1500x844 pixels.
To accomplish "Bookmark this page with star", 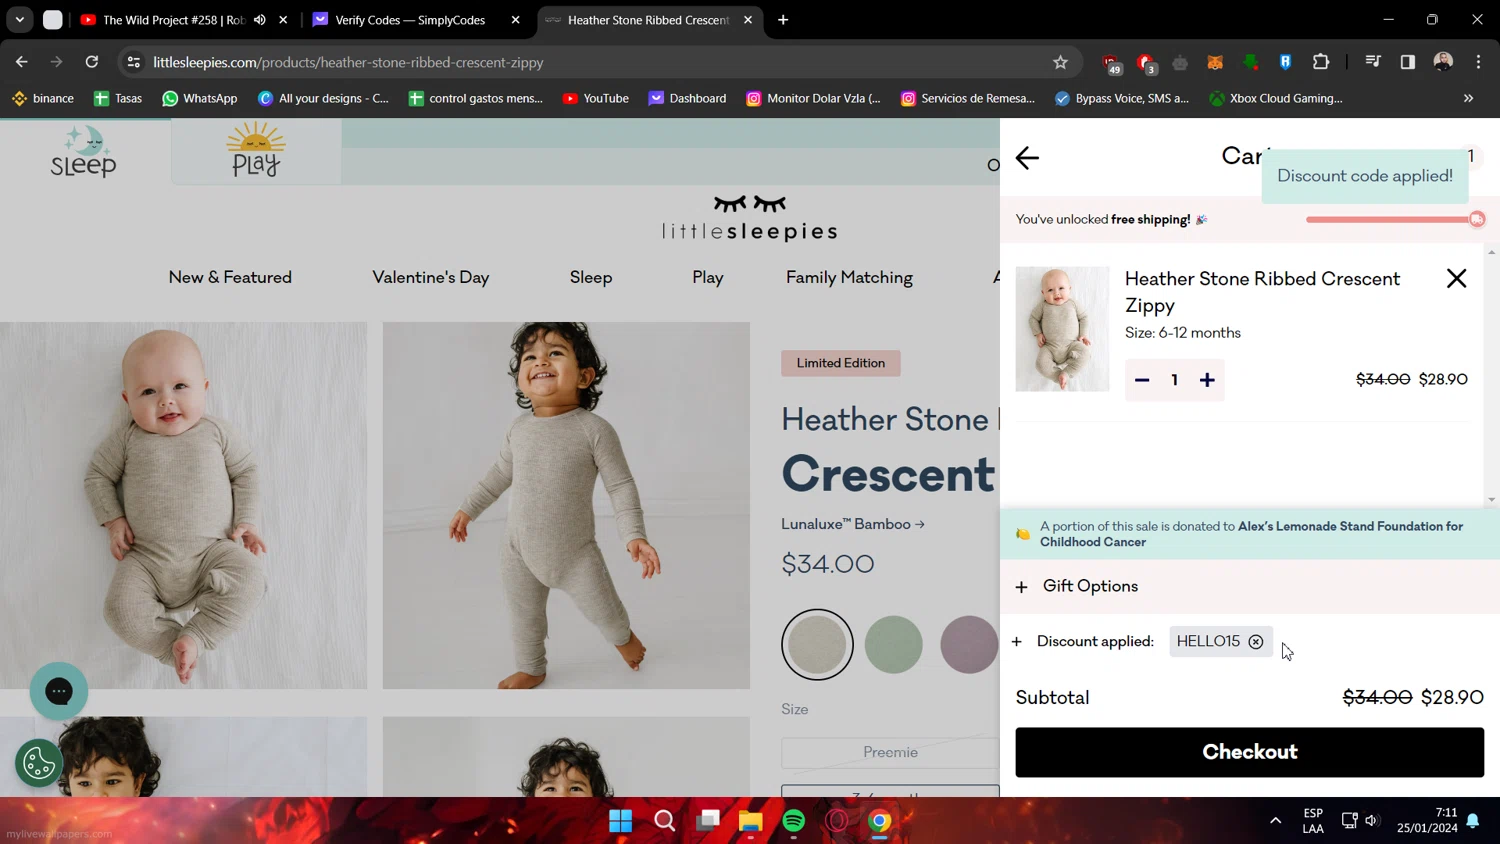I will click(x=1060, y=62).
